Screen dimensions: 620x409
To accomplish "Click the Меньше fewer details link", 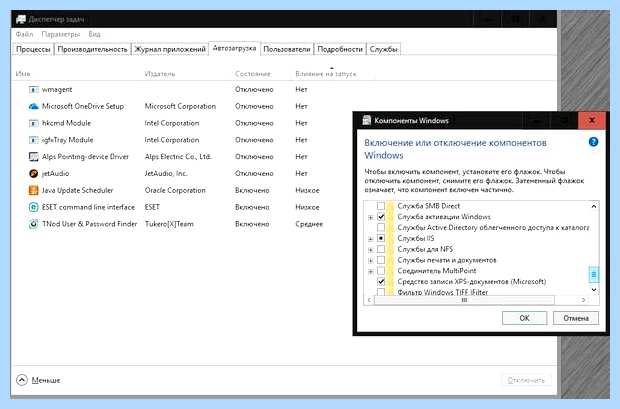I will tap(46, 381).
